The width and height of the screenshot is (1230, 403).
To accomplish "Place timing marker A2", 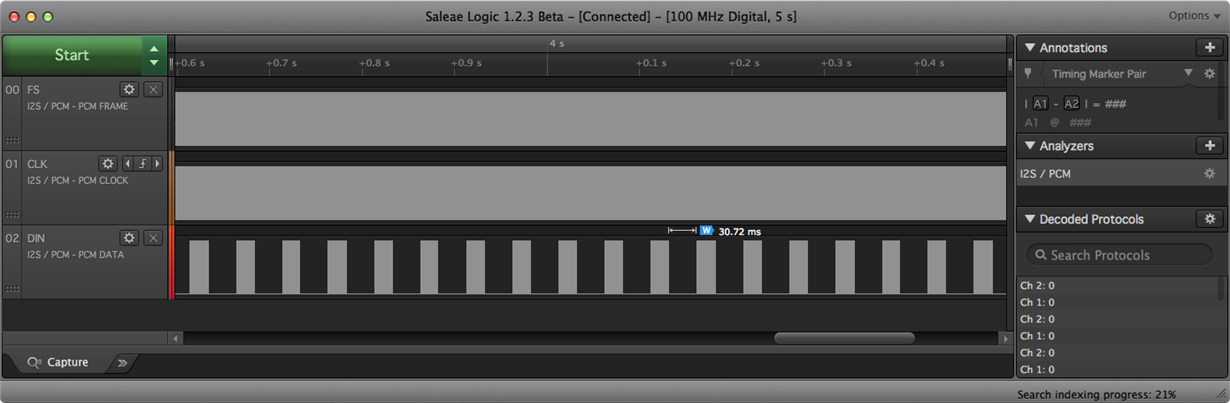I will (1071, 104).
